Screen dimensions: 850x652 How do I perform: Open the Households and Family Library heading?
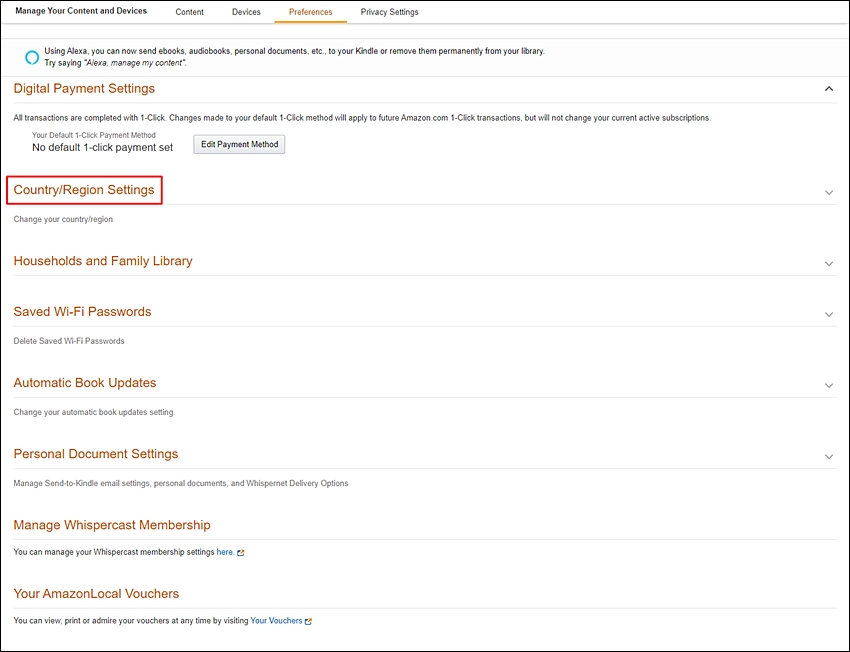click(103, 261)
